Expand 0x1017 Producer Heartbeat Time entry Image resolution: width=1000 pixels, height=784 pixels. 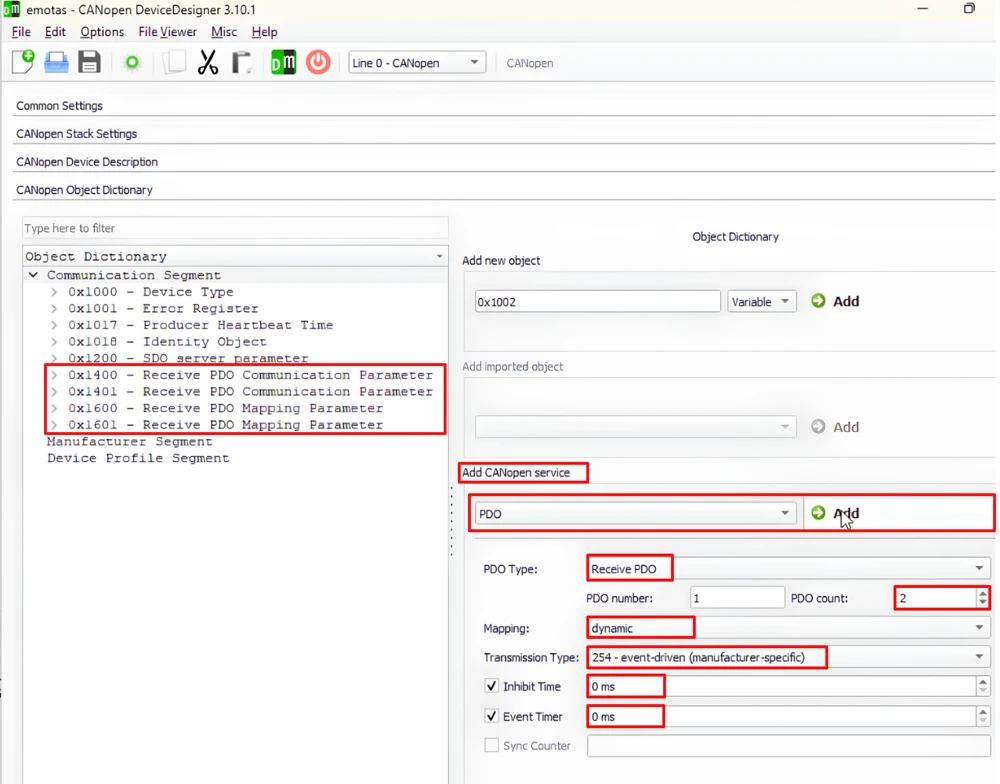coord(54,325)
